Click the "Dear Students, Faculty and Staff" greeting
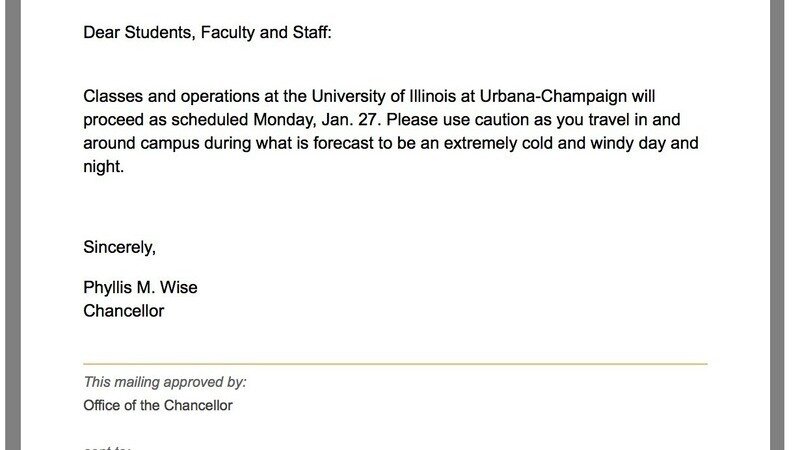 pyautogui.click(x=207, y=33)
